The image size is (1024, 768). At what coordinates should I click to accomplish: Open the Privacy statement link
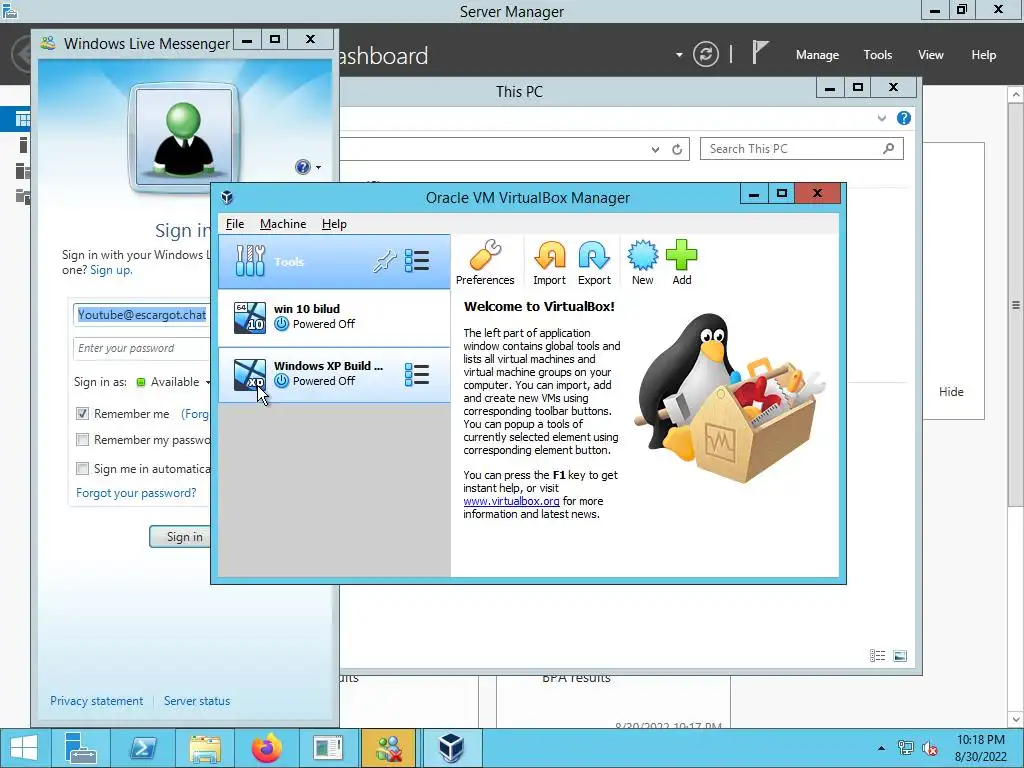[x=97, y=701]
